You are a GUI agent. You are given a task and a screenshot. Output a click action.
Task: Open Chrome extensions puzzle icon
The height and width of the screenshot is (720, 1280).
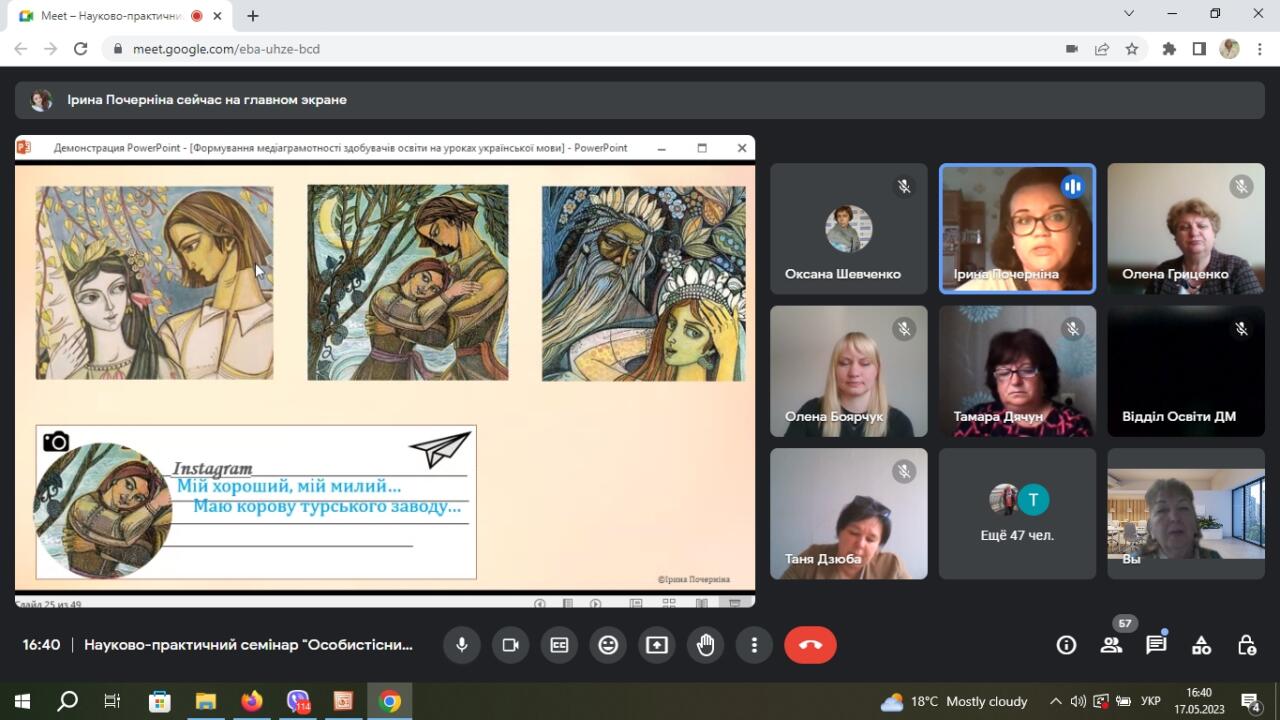pyautogui.click(x=1169, y=48)
